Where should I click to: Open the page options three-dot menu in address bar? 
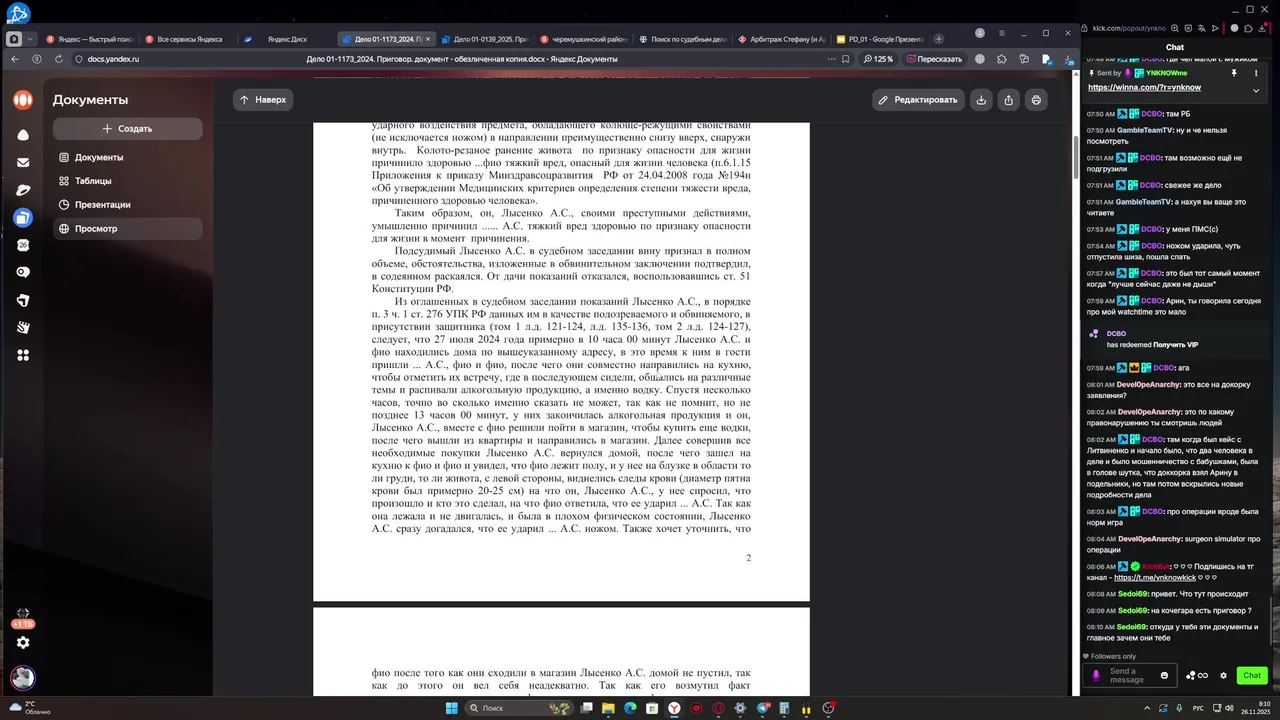tap(831, 59)
